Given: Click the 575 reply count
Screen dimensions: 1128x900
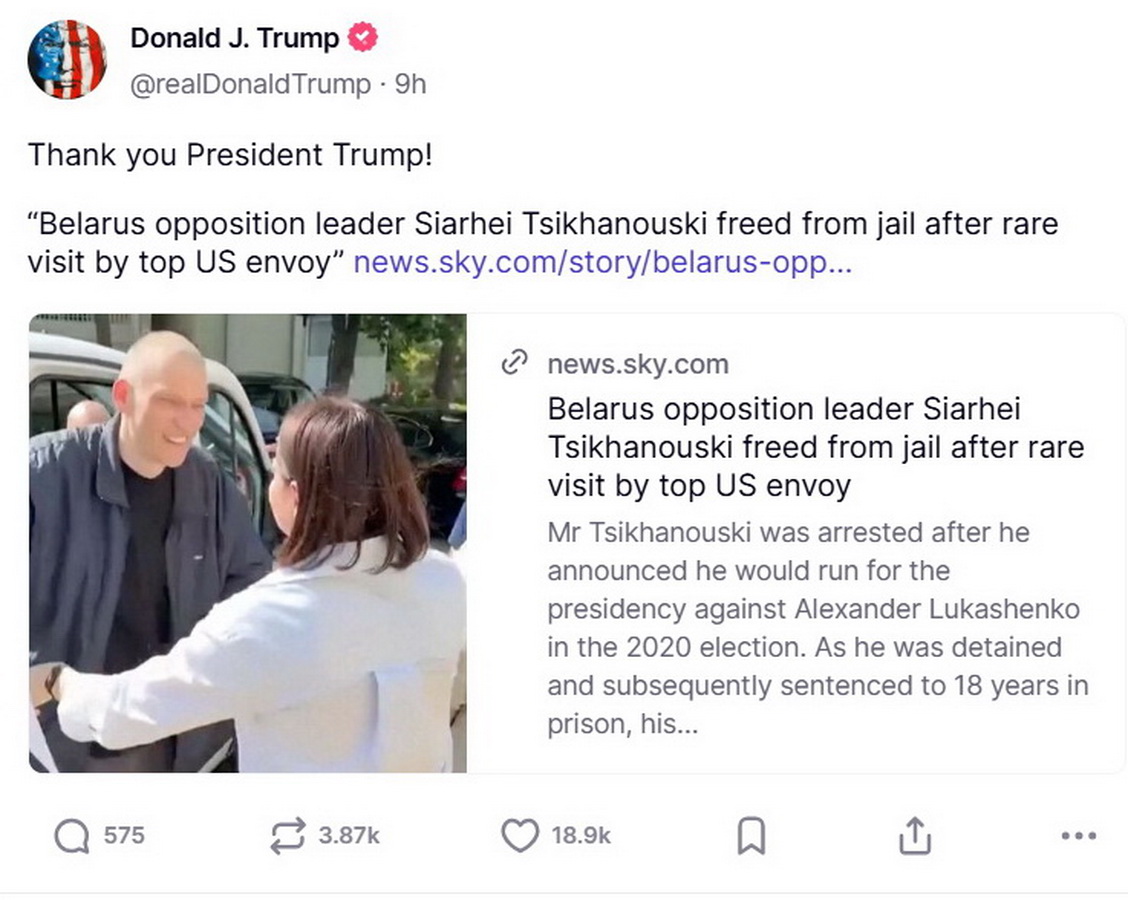Looking at the screenshot, I should pyautogui.click(x=124, y=835).
